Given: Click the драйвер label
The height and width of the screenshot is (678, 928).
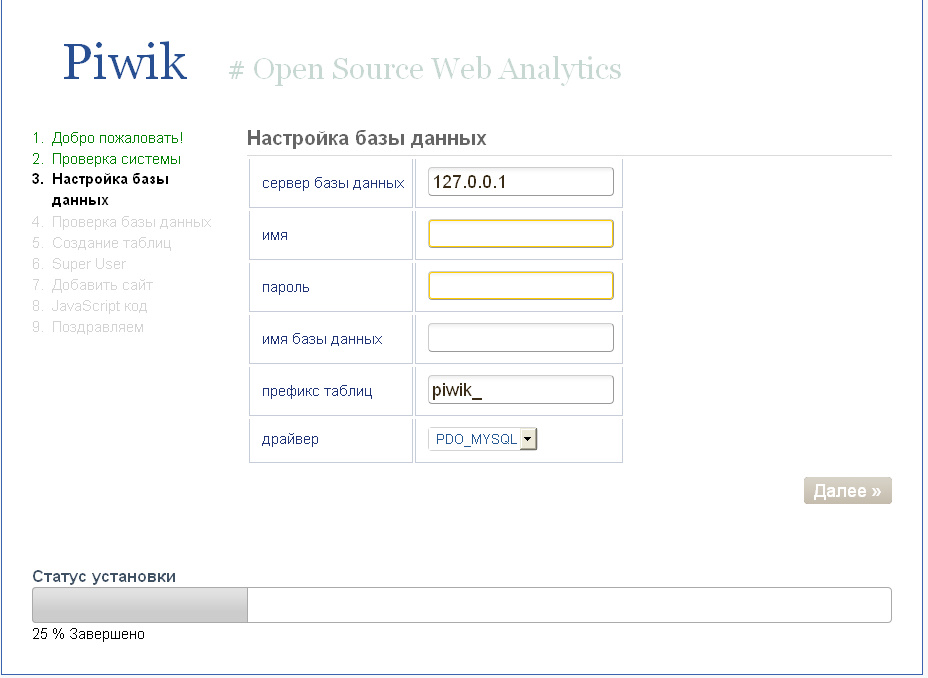Looking at the screenshot, I should click(290, 440).
